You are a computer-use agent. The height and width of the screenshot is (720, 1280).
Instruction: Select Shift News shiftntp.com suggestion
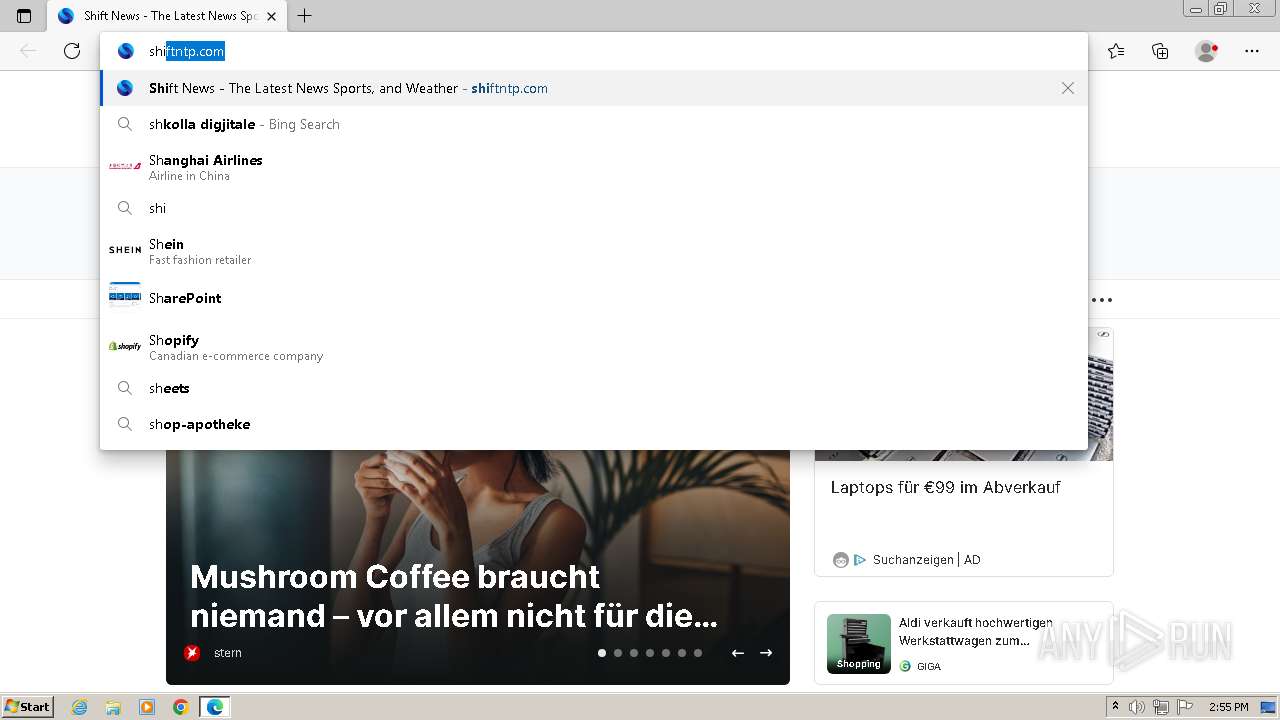click(594, 88)
